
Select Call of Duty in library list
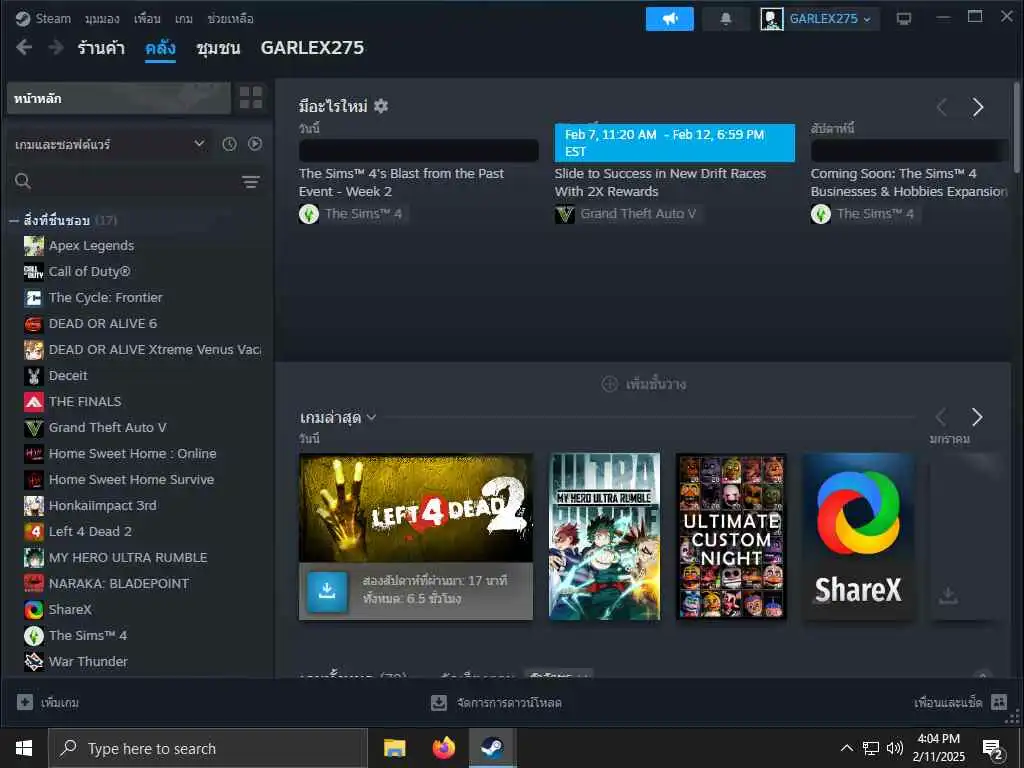(89, 272)
